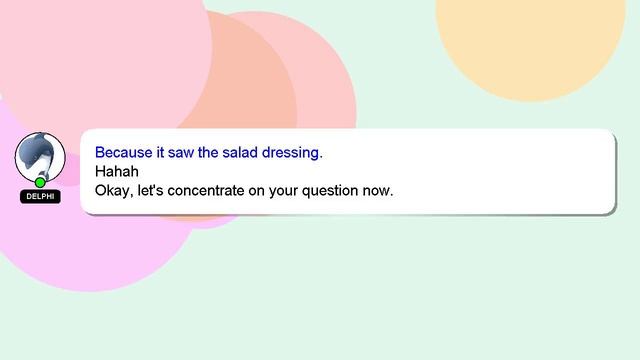Click empty right side of white chat bubble
640x360 pixels.
coord(510,171)
